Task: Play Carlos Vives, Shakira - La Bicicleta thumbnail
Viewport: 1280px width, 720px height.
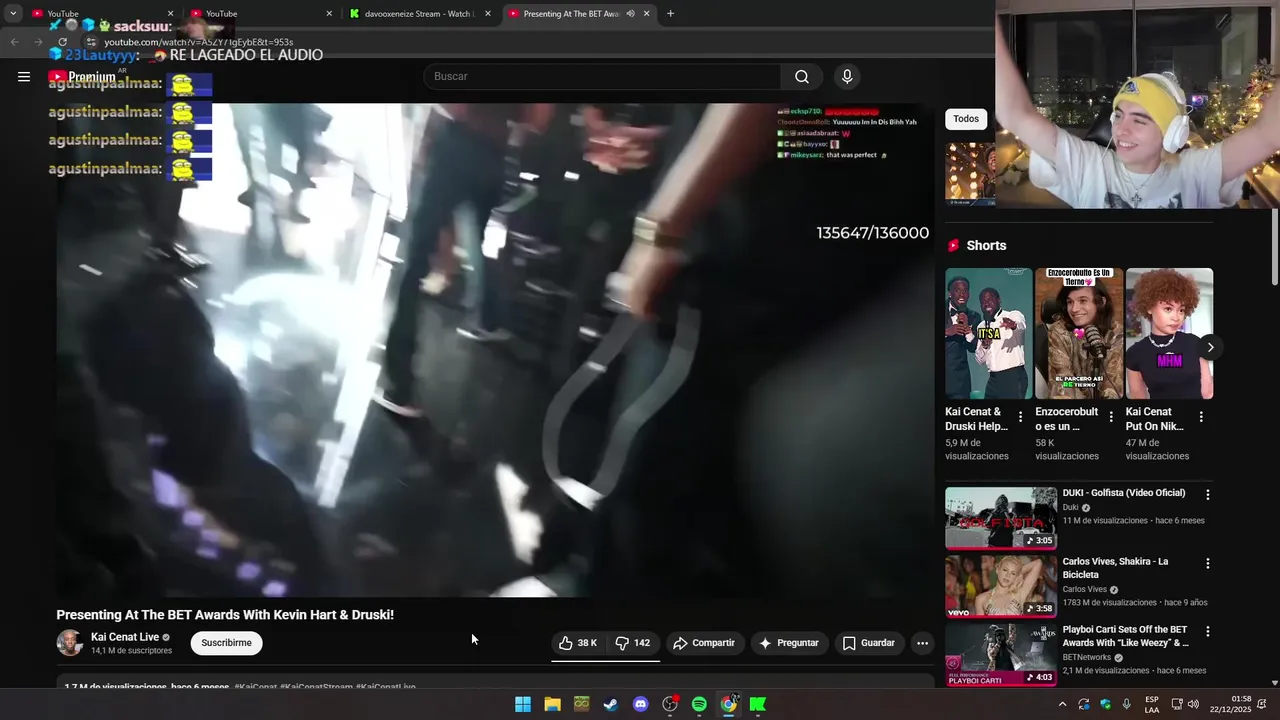Action: [x=1001, y=586]
